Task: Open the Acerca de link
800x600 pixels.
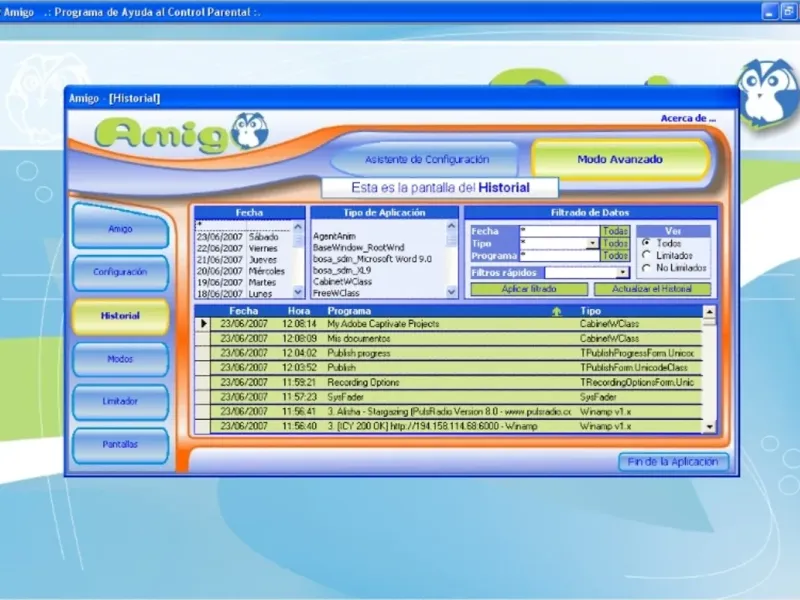Action: pyautogui.click(x=688, y=118)
